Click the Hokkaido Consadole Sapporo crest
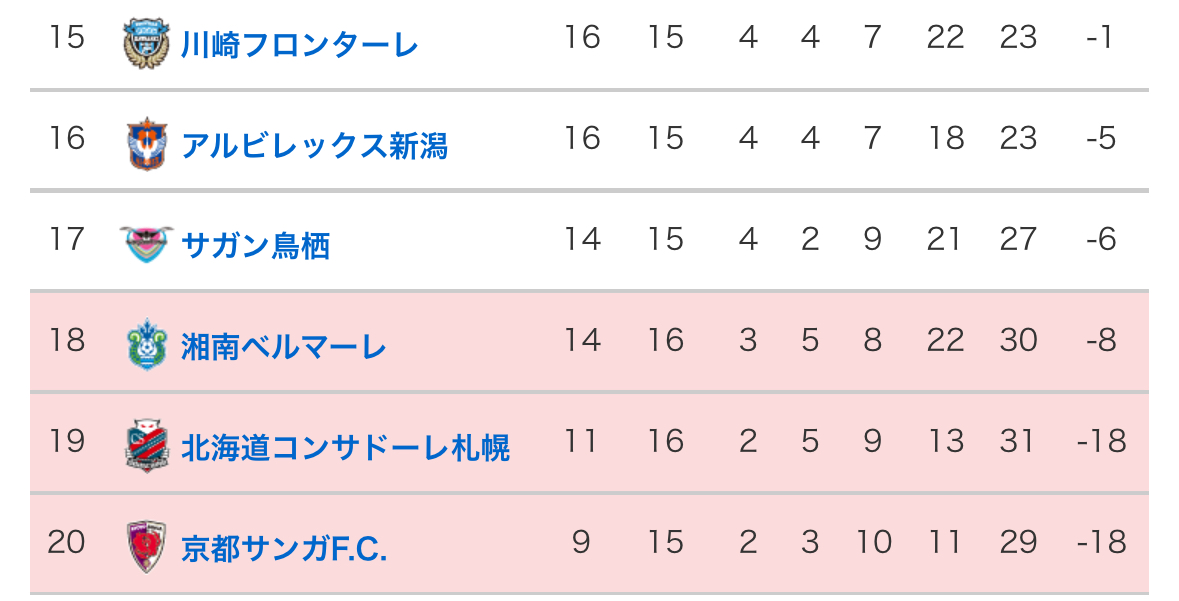Screen dimensions: 1179x601 coord(147,446)
